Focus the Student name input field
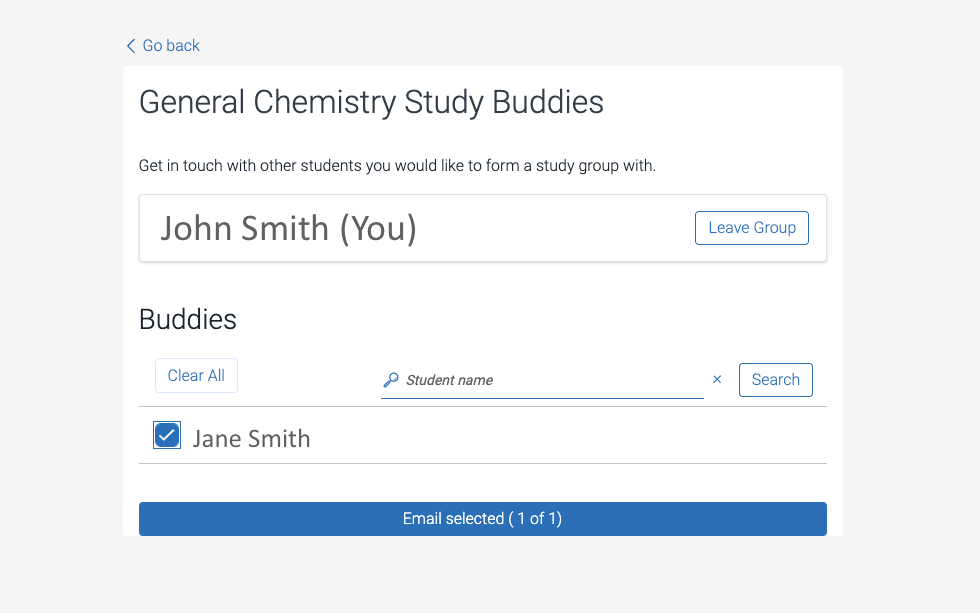This screenshot has width=980, height=613. (550, 380)
